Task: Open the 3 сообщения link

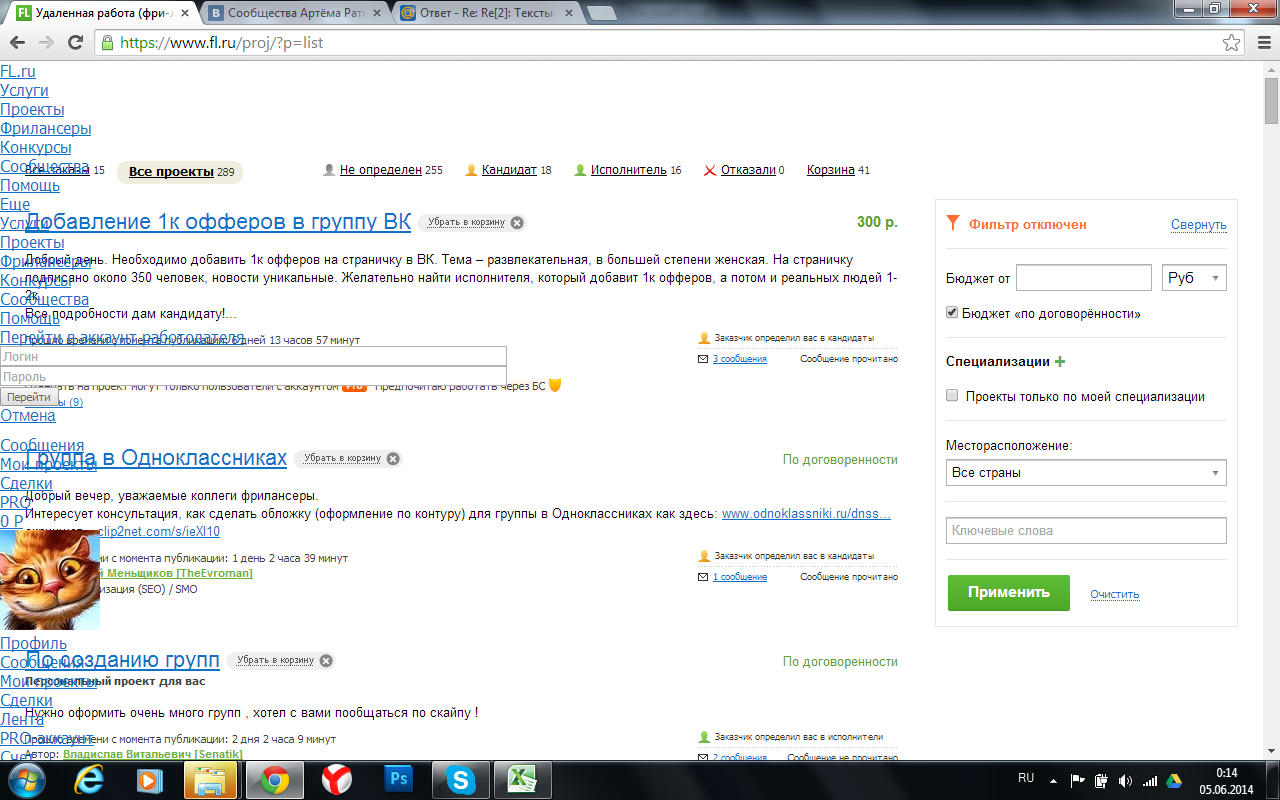Action: pos(739,359)
